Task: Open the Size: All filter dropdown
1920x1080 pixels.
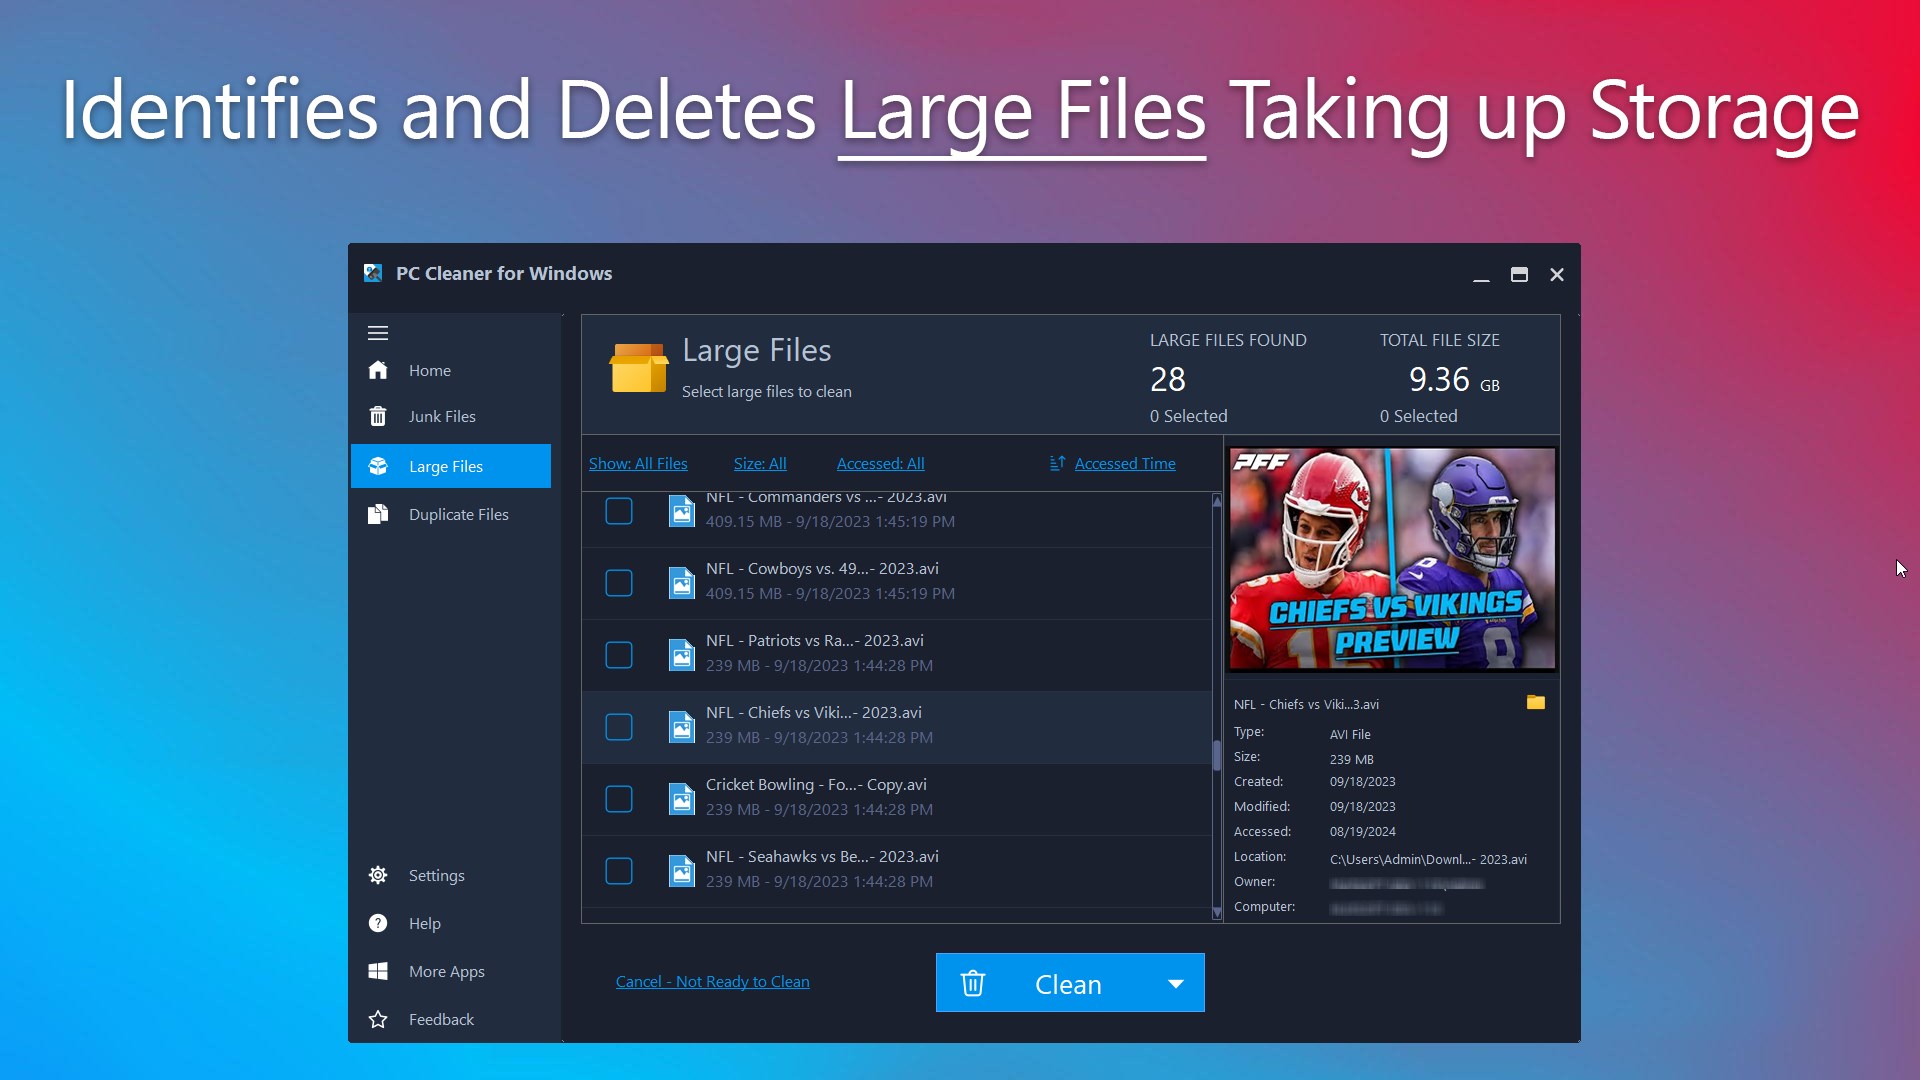Action: pos(760,463)
